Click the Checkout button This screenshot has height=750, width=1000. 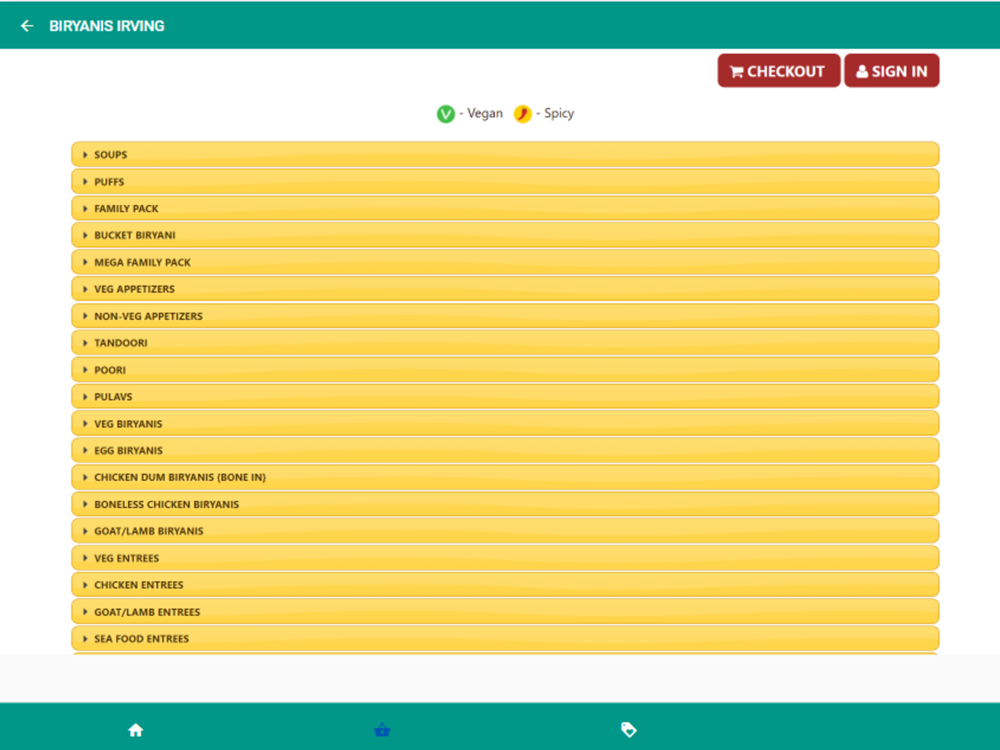tap(778, 71)
